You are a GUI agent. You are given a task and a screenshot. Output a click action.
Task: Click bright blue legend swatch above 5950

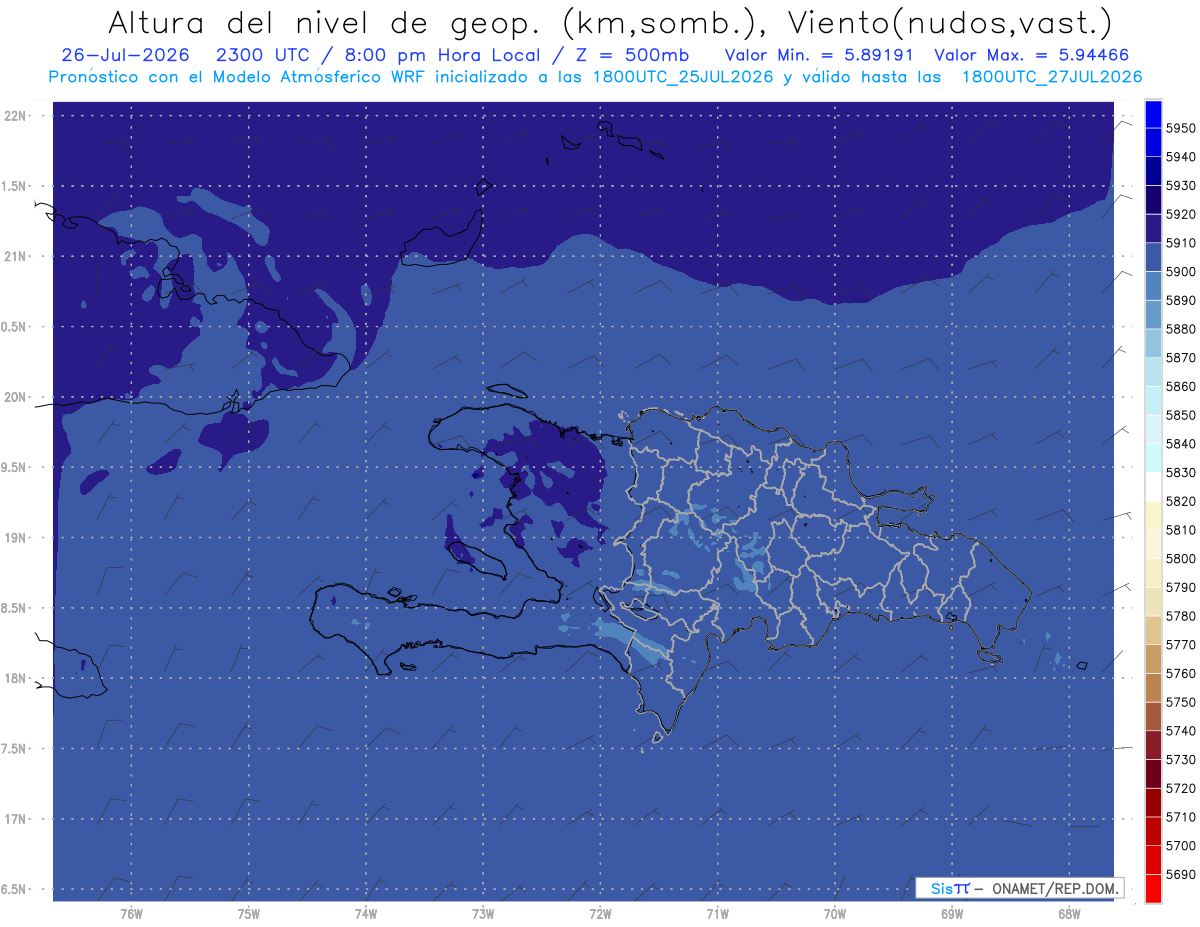[1153, 114]
